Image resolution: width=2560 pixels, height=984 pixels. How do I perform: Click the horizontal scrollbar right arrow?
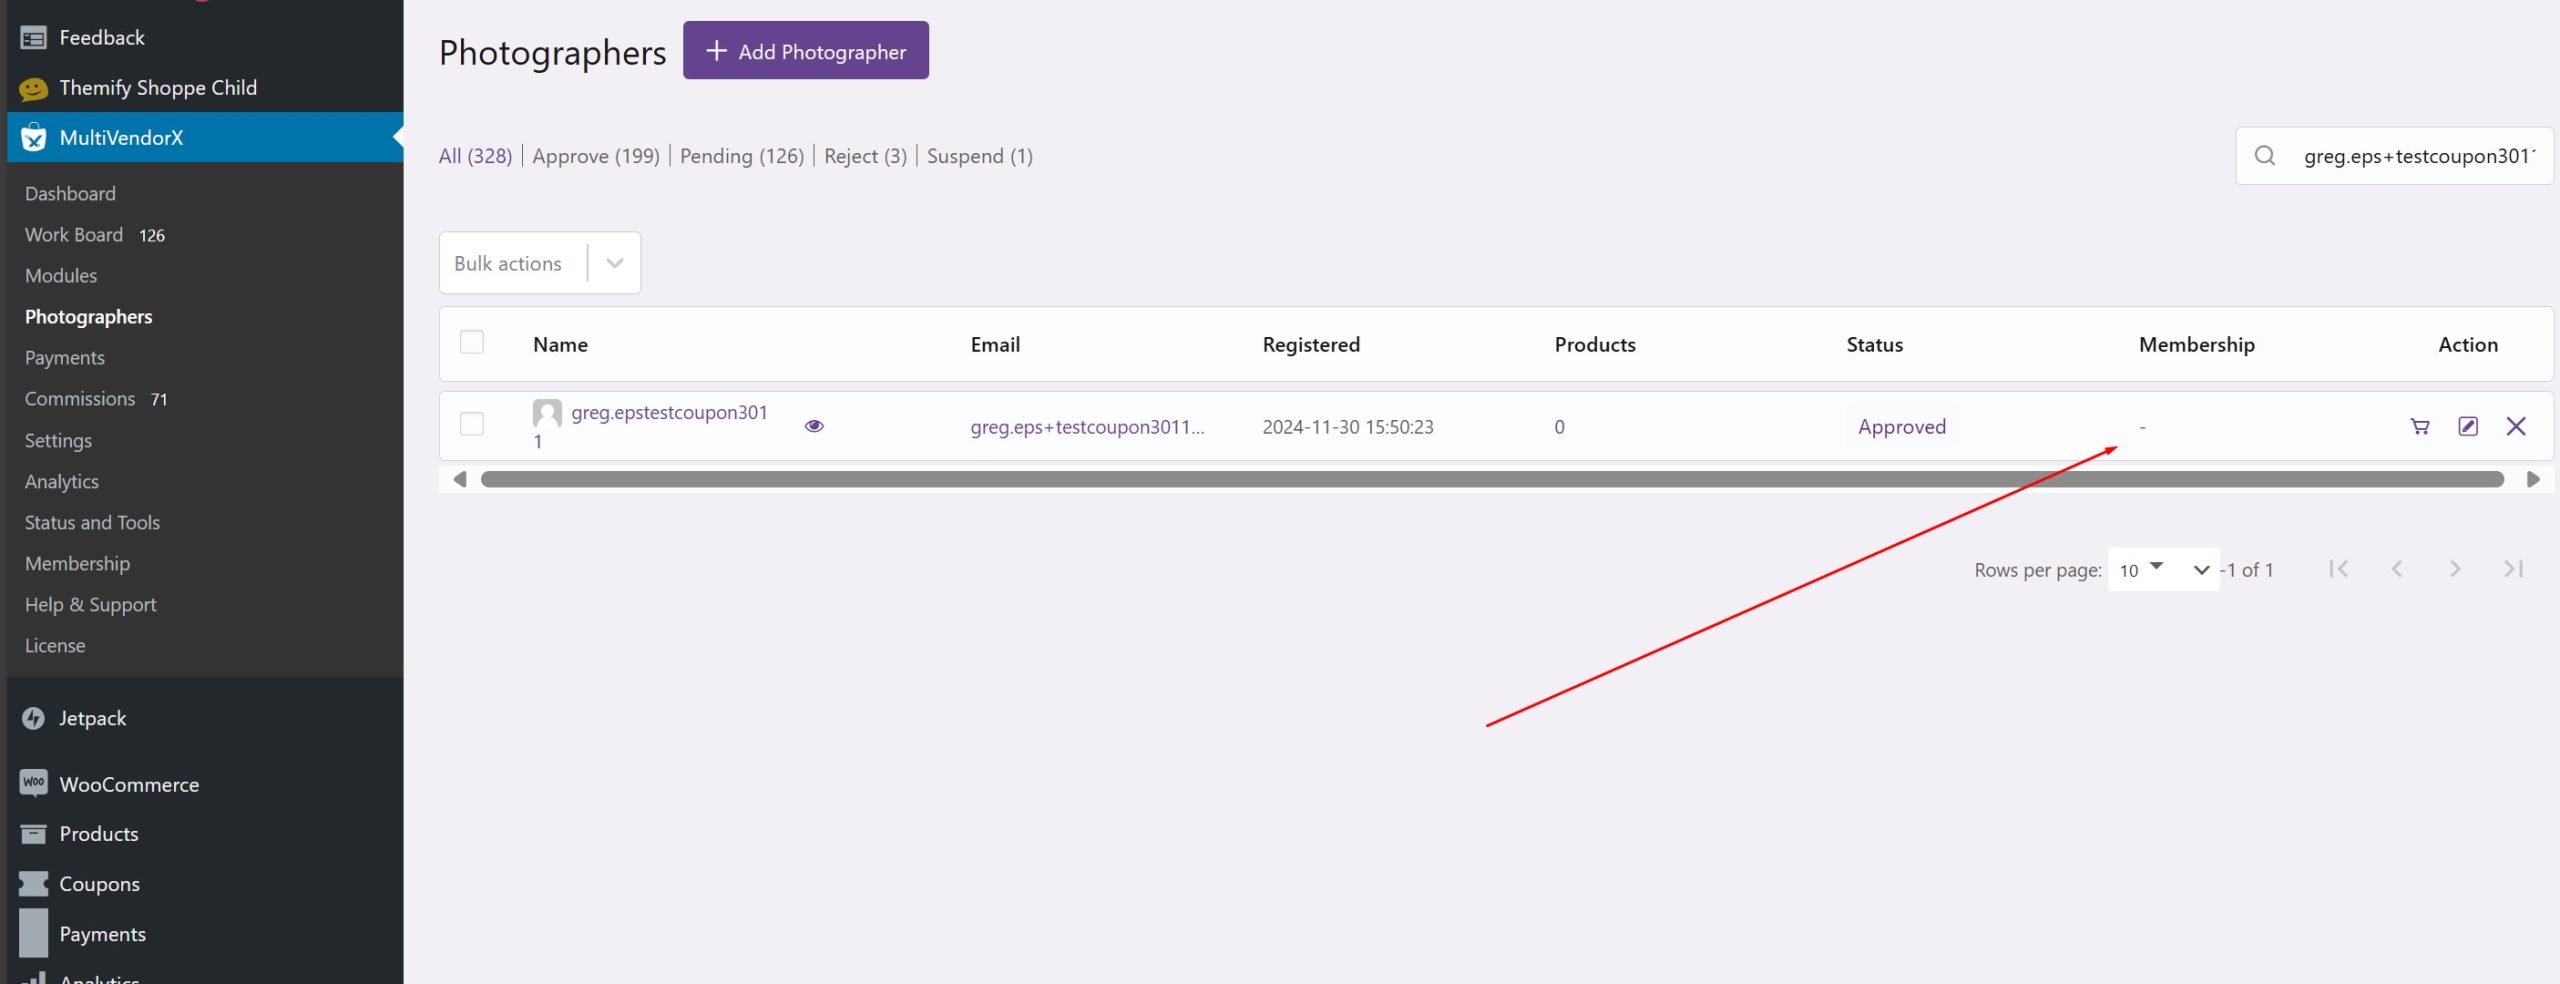pyautogui.click(x=2533, y=480)
